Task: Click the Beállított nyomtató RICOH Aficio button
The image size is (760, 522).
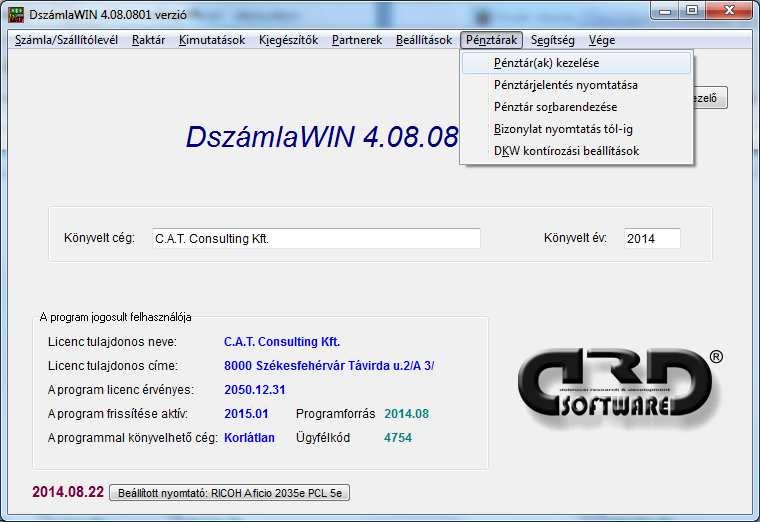Action: click(229, 493)
